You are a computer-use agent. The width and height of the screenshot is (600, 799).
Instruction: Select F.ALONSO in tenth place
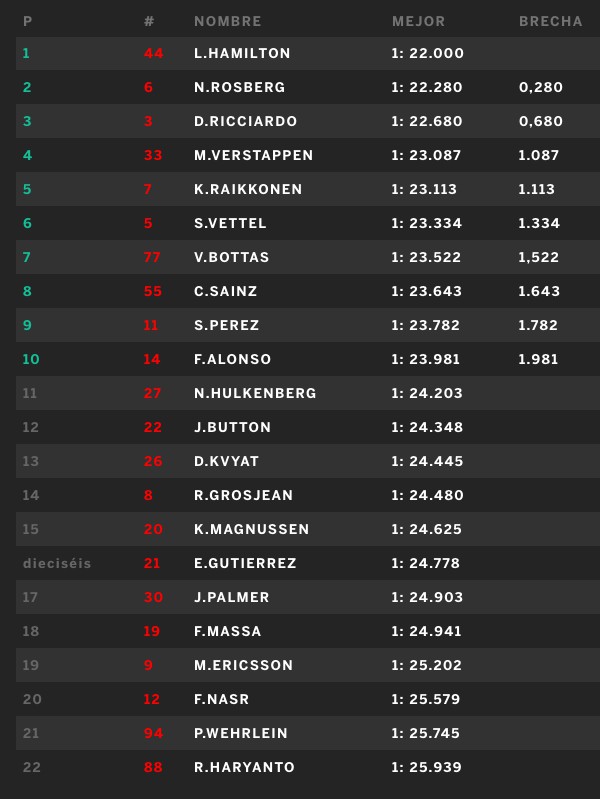tap(232, 359)
